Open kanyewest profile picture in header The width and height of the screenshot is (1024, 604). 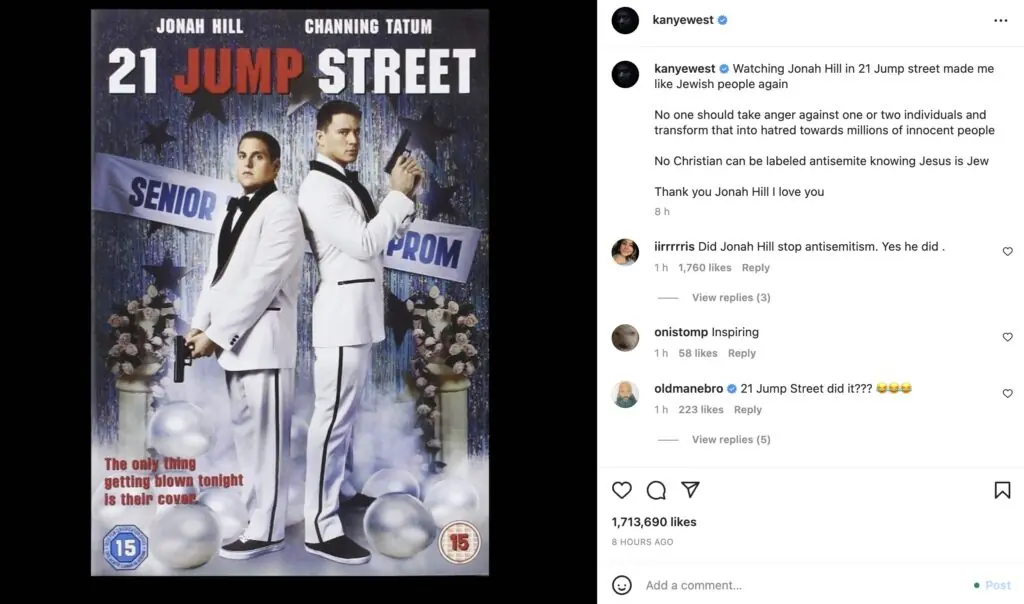tap(625, 20)
